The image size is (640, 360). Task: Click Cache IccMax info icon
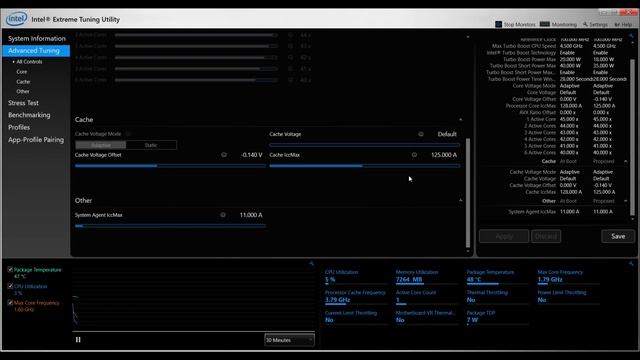point(414,155)
